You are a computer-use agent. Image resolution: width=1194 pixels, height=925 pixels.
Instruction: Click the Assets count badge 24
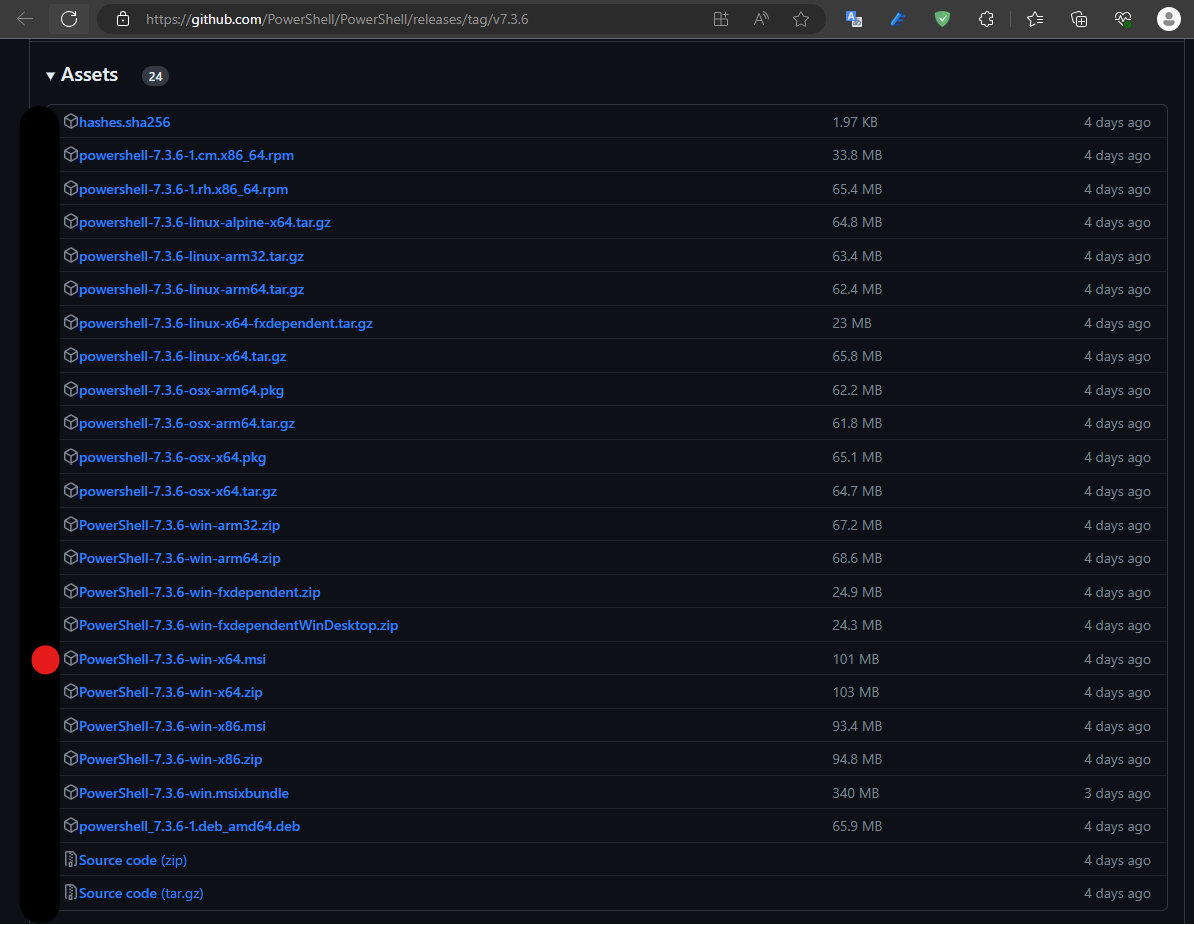[x=155, y=76]
